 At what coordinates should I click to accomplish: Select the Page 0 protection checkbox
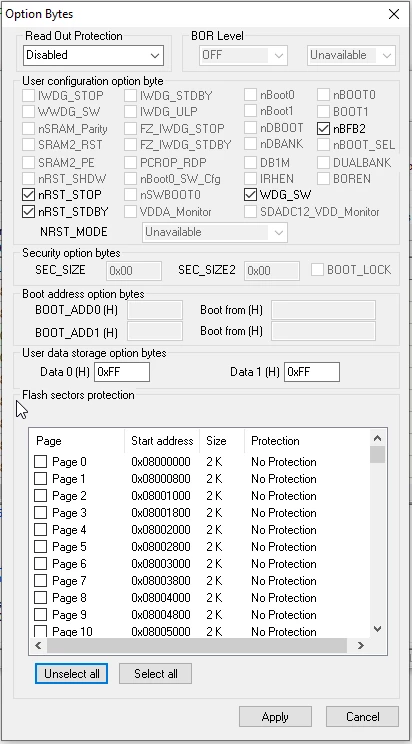point(41,462)
